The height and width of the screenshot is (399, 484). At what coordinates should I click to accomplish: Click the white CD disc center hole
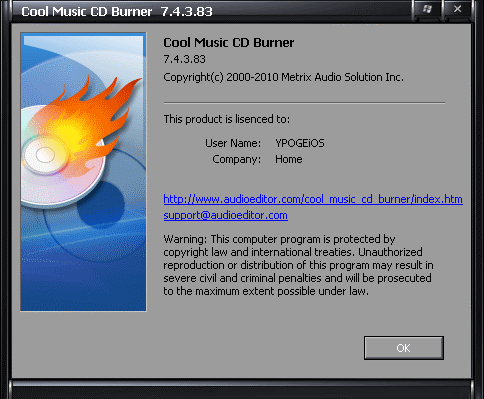(x=45, y=155)
